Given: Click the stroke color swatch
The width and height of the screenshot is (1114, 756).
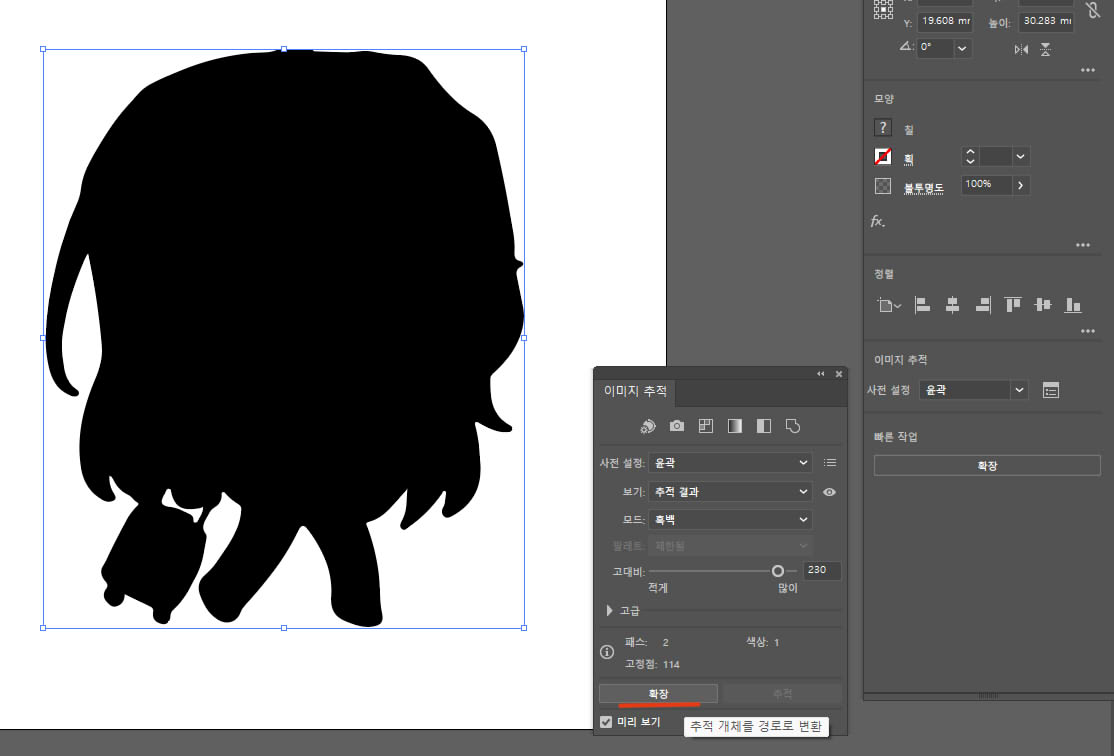Looking at the screenshot, I should tap(882, 156).
